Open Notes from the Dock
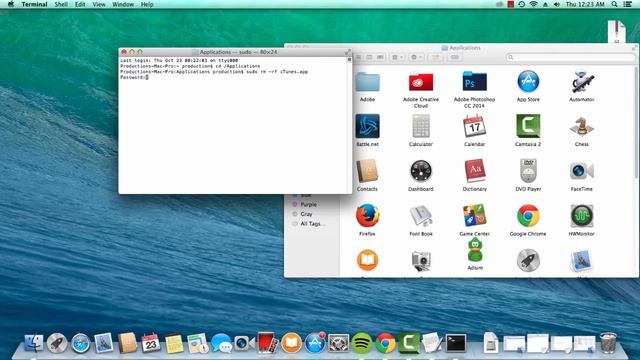The height and width of the screenshot is (360, 640). 174,343
